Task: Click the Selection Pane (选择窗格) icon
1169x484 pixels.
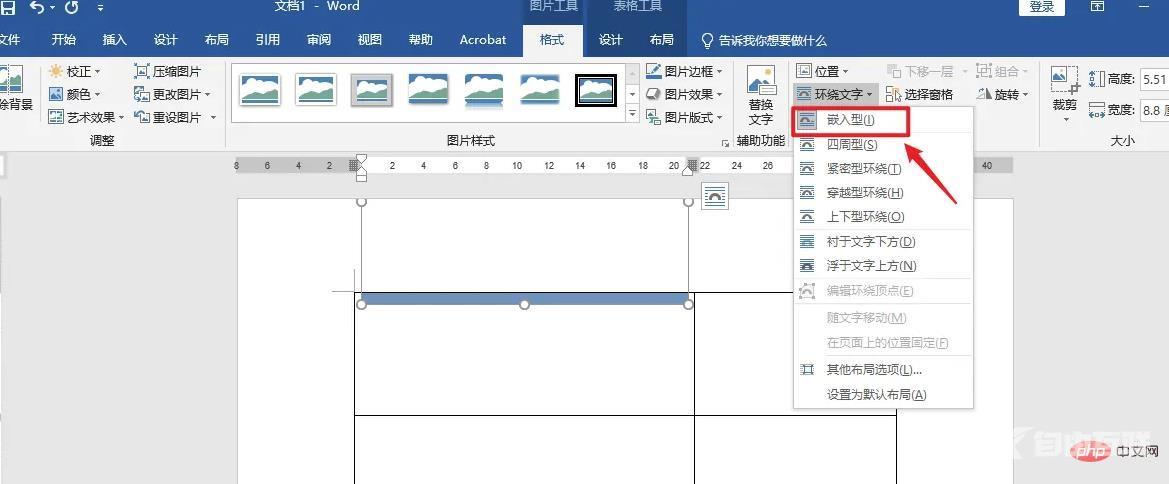Action: click(x=894, y=94)
